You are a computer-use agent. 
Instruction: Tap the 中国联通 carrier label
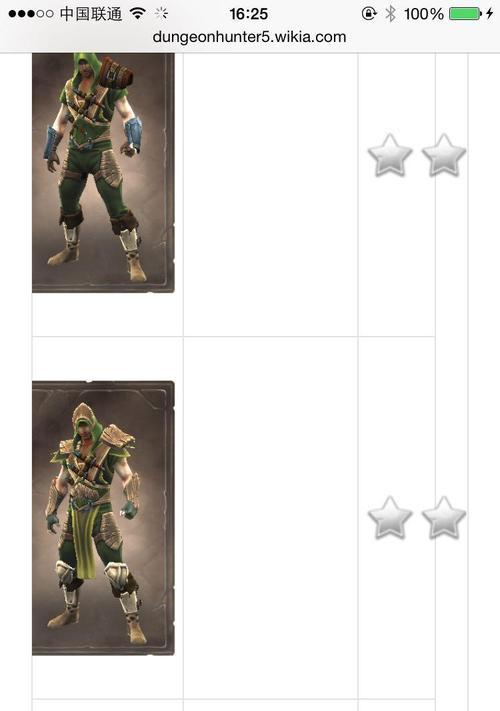[x=91, y=14]
